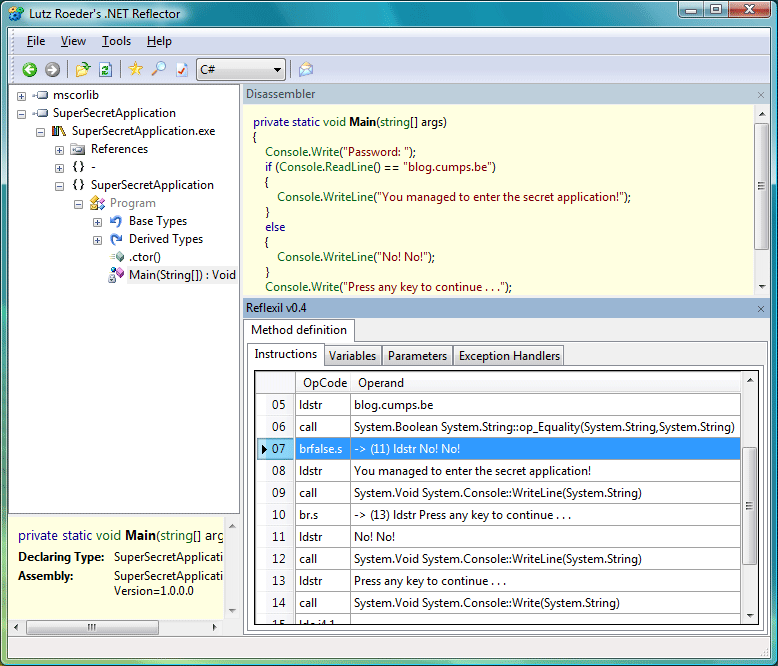Open Search with the magnifier icon

click(158, 69)
